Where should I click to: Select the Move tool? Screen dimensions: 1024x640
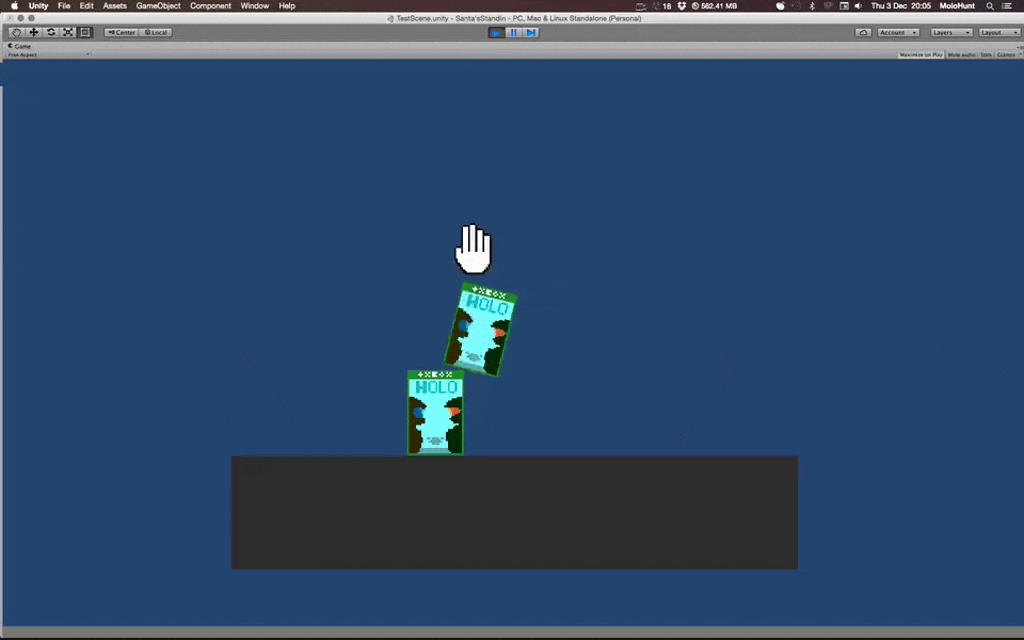pos(34,32)
